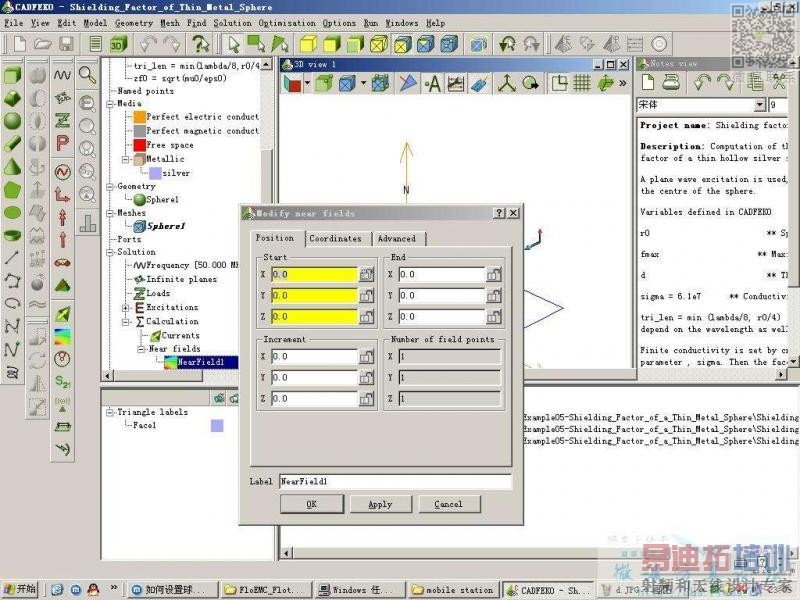Open the File menu
The width and height of the screenshot is (800, 600).
[x=14, y=23]
